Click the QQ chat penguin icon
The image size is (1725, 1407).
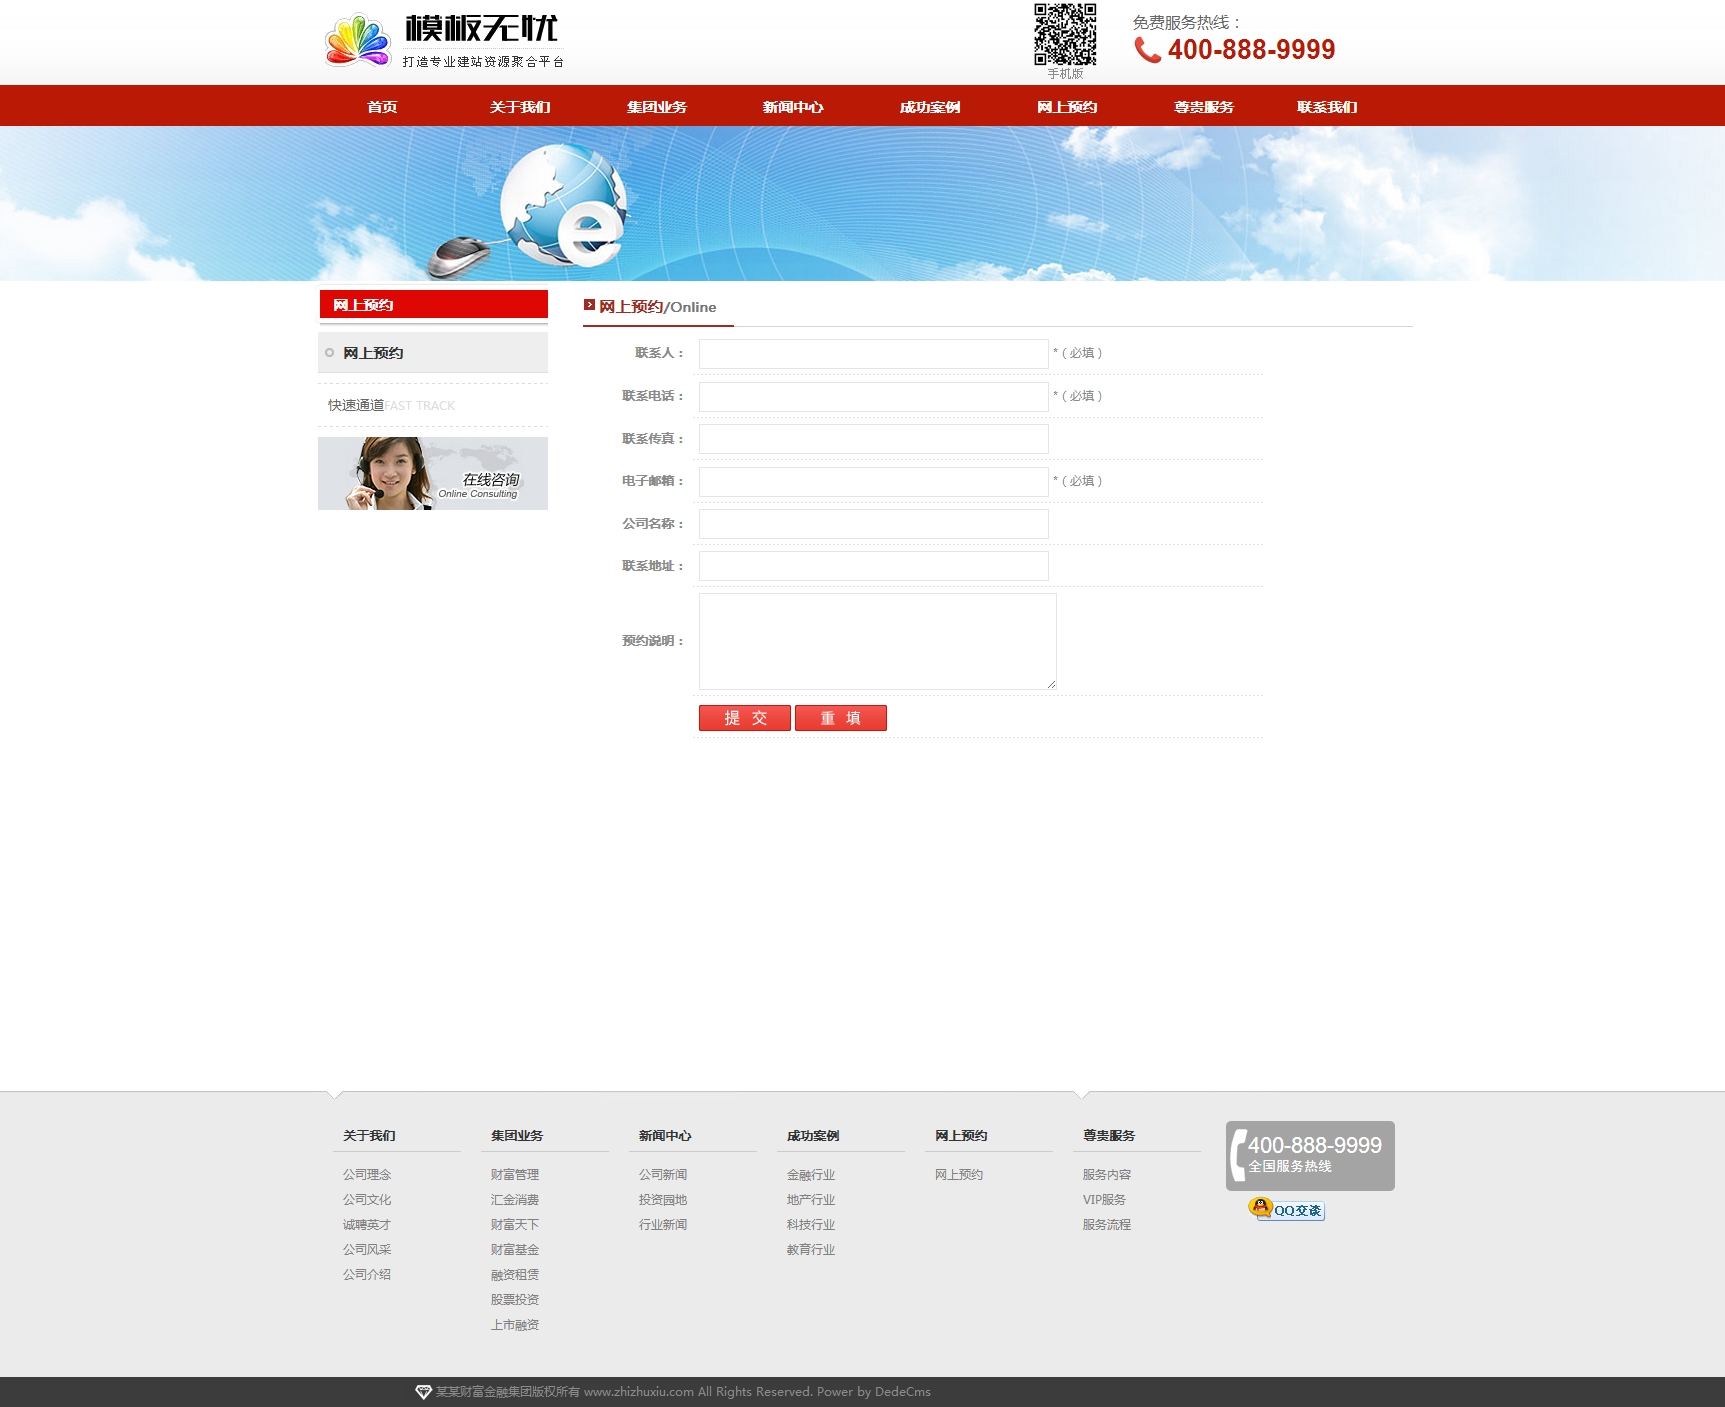[1262, 1208]
